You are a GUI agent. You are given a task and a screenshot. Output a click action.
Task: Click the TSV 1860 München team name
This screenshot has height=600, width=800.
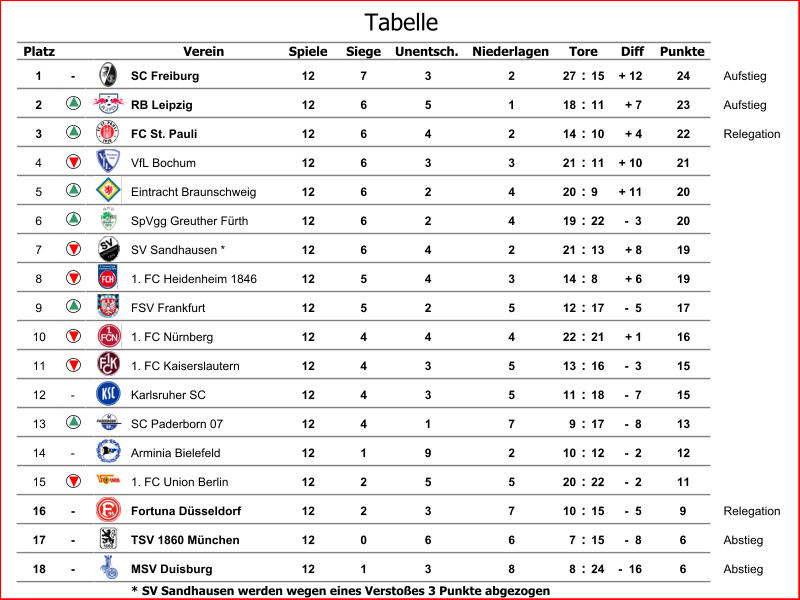(x=185, y=540)
